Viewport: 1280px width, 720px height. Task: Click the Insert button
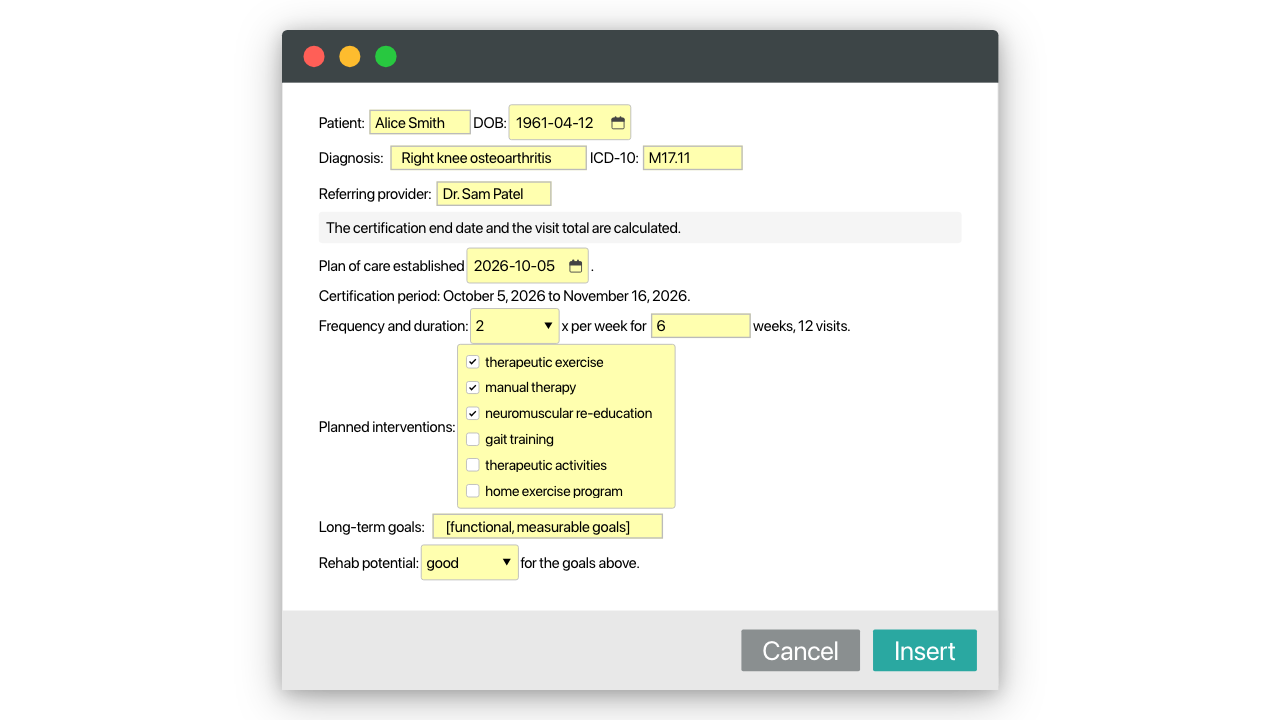coord(925,650)
